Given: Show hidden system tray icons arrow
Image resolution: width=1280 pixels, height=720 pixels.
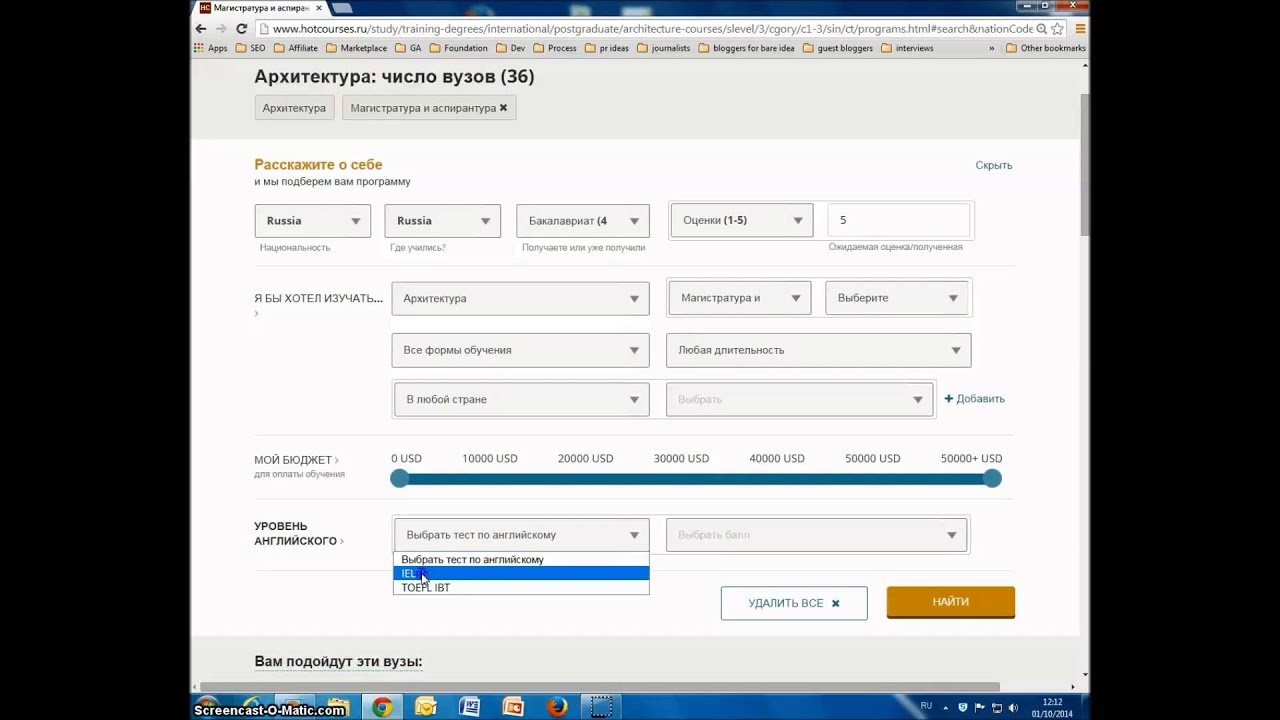Looking at the screenshot, I should click(946, 707).
